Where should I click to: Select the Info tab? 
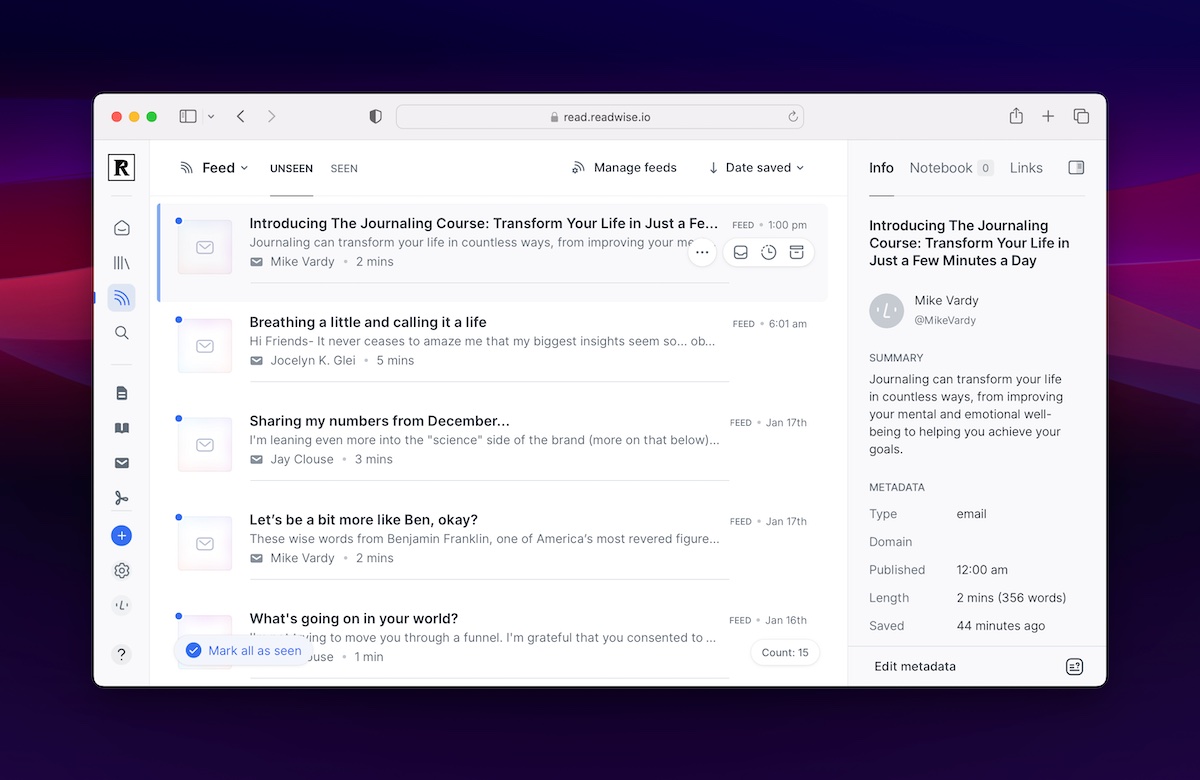[x=881, y=168]
